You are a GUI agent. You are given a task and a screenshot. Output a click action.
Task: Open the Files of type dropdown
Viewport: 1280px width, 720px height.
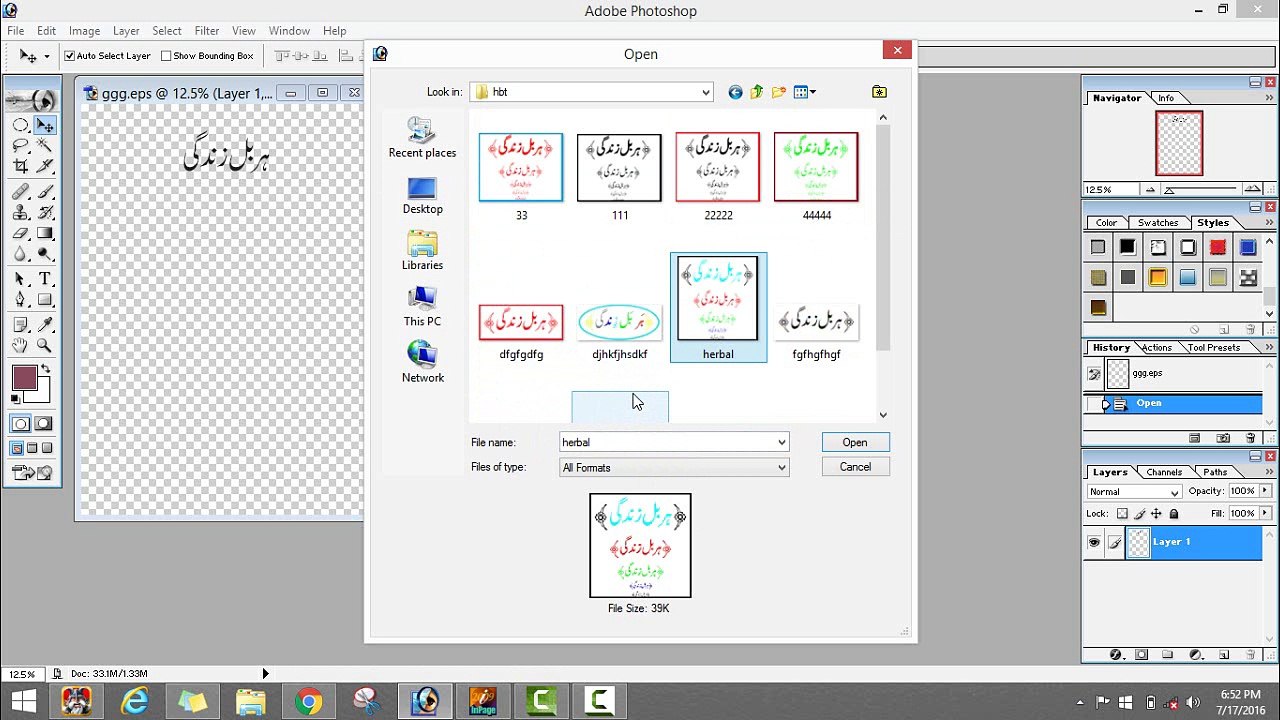[781, 467]
